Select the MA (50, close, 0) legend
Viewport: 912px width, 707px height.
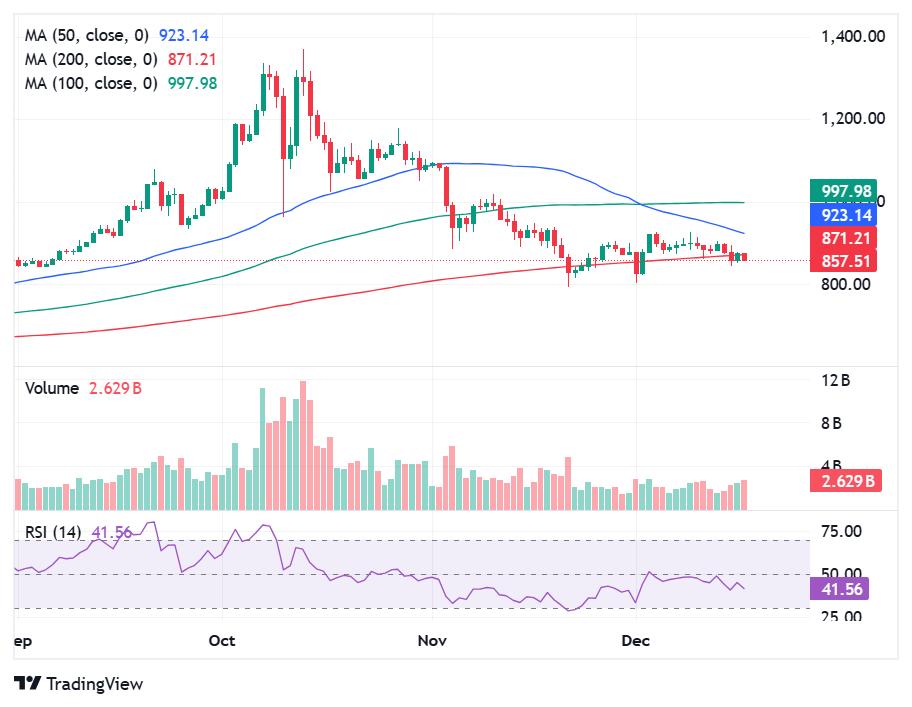[91, 36]
